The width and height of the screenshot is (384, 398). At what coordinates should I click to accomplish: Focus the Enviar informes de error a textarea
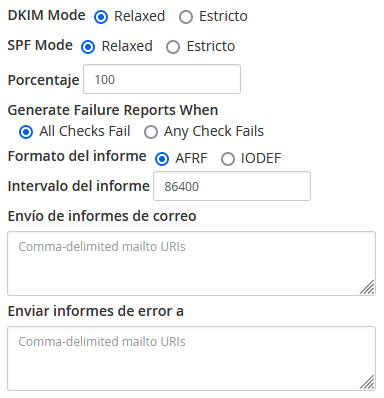[x=192, y=358]
